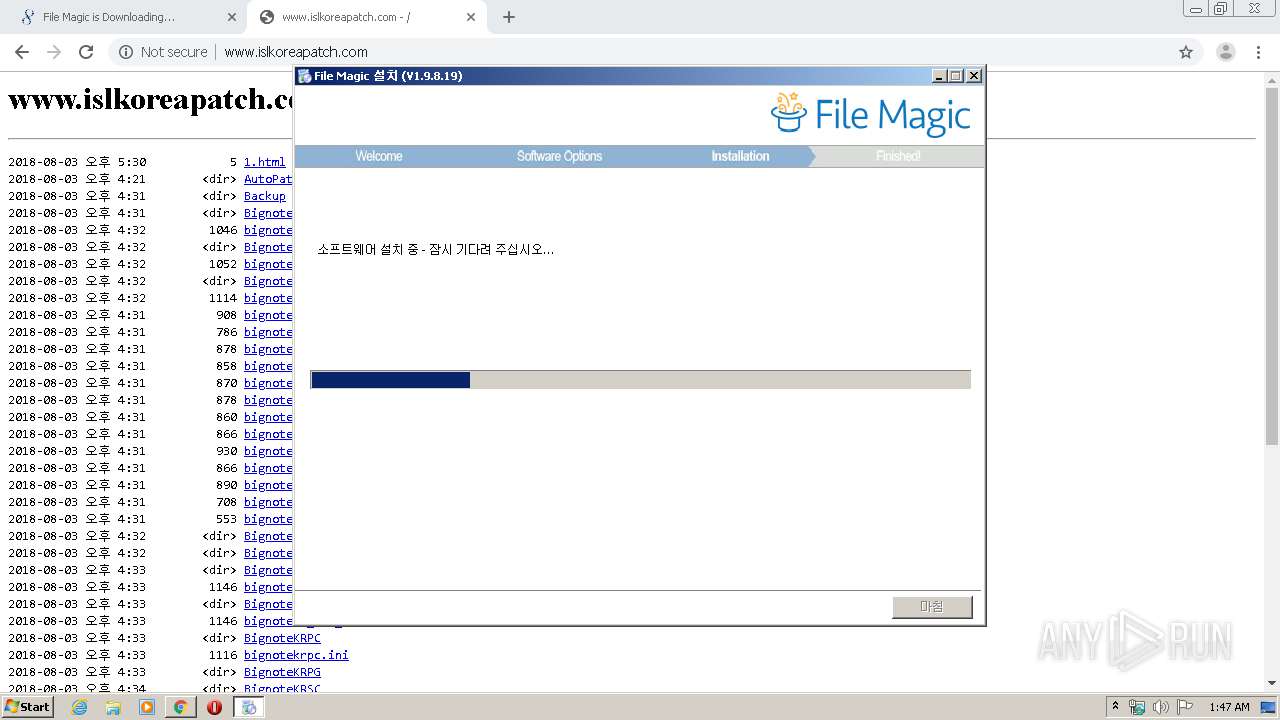This screenshot has width=1280, height=720.
Task: Open Windows Explorer from taskbar
Action: click(x=113, y=707)
